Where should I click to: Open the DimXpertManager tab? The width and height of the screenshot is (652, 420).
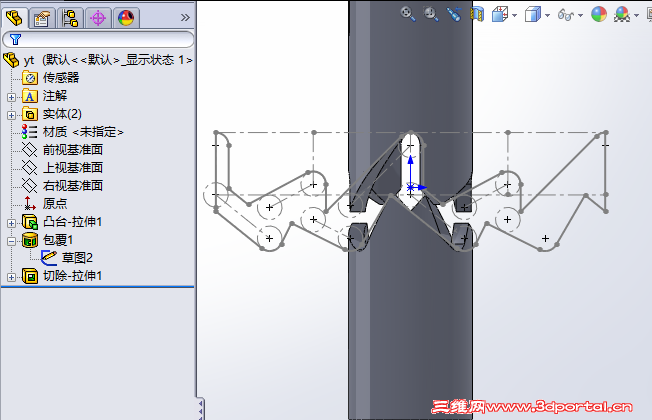tap(98, 18)
